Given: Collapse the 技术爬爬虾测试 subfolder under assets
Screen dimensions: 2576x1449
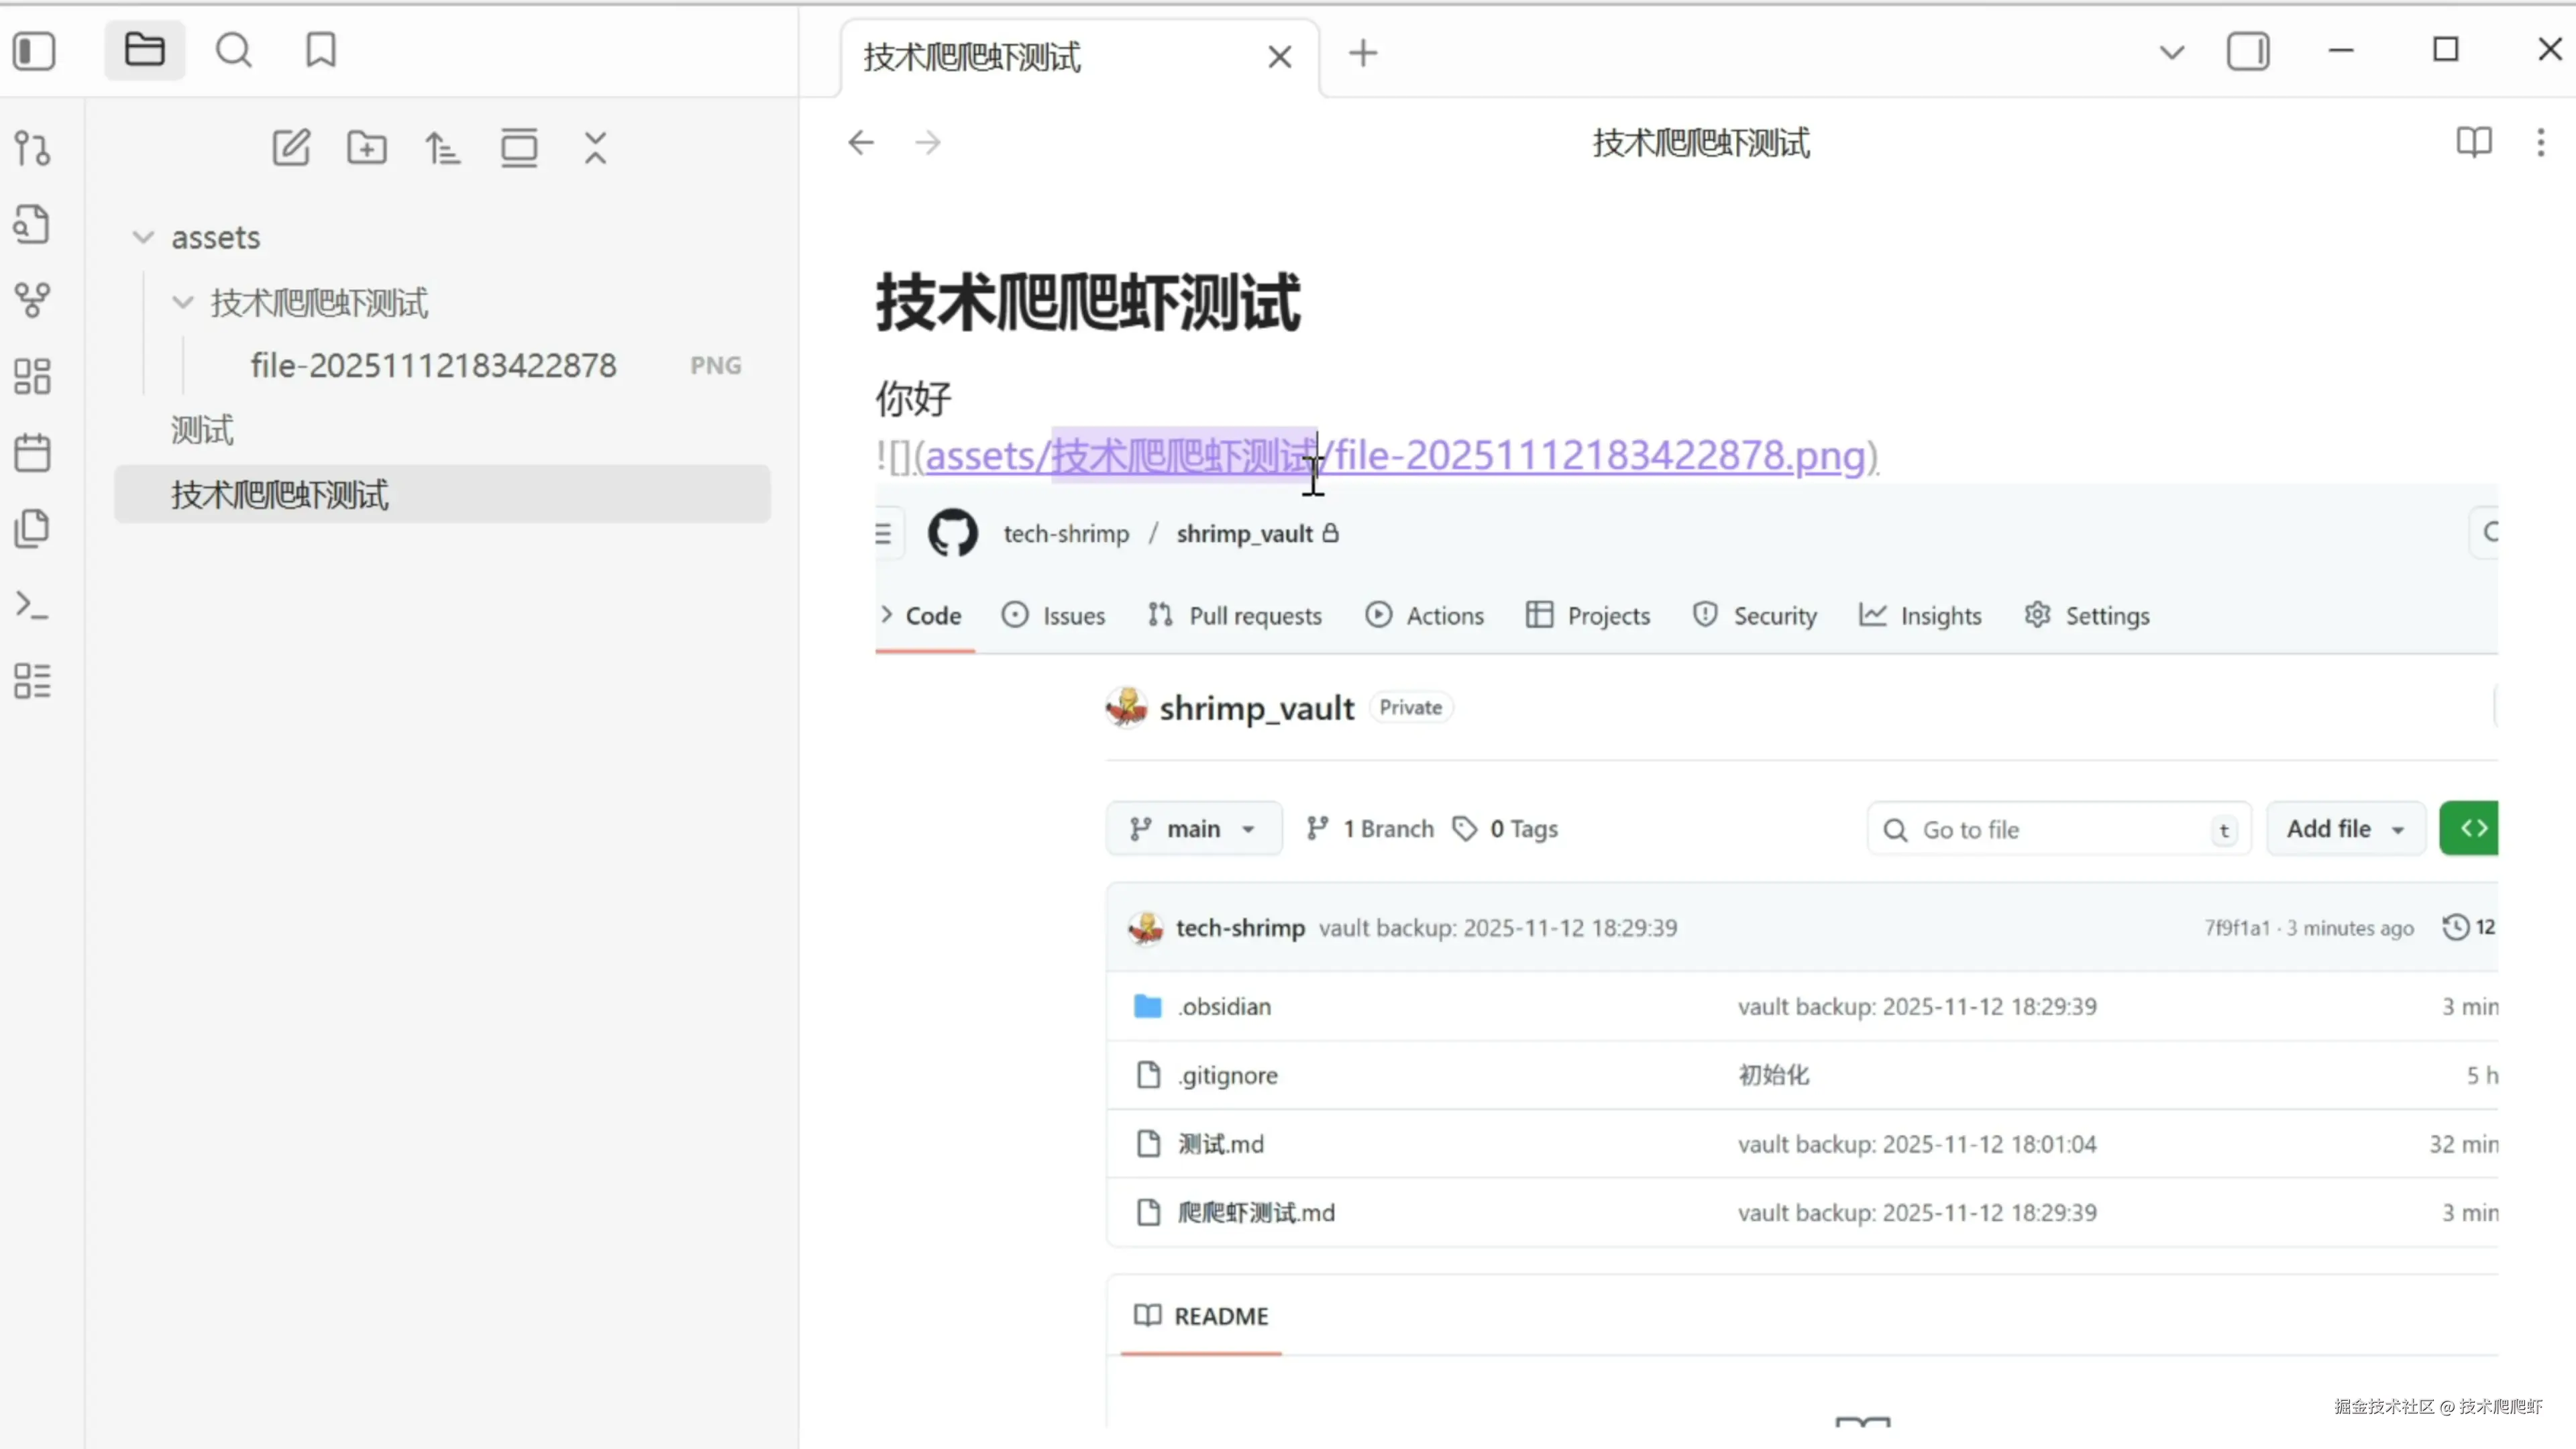Looking at the screenshot, I should pos(183,302).
